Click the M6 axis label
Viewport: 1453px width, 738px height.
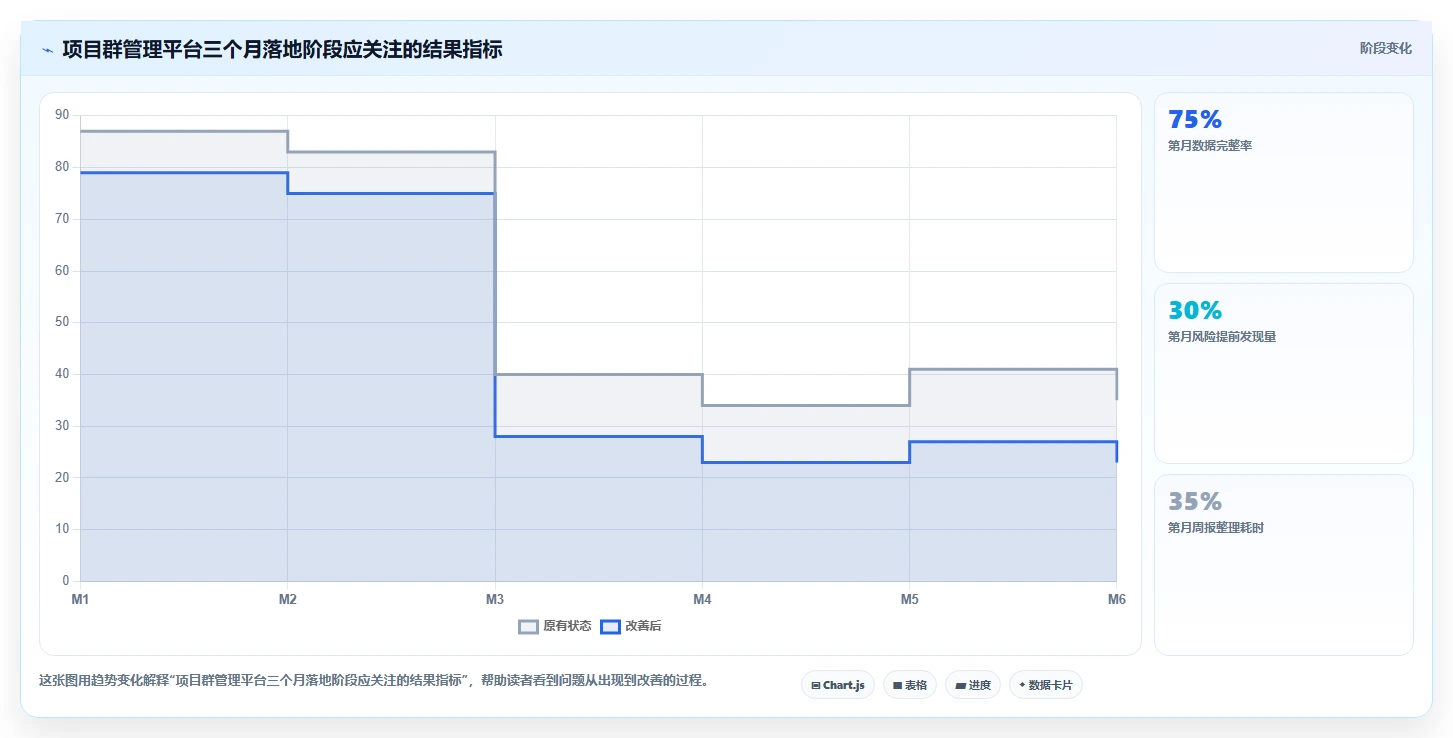(1117, 599)
